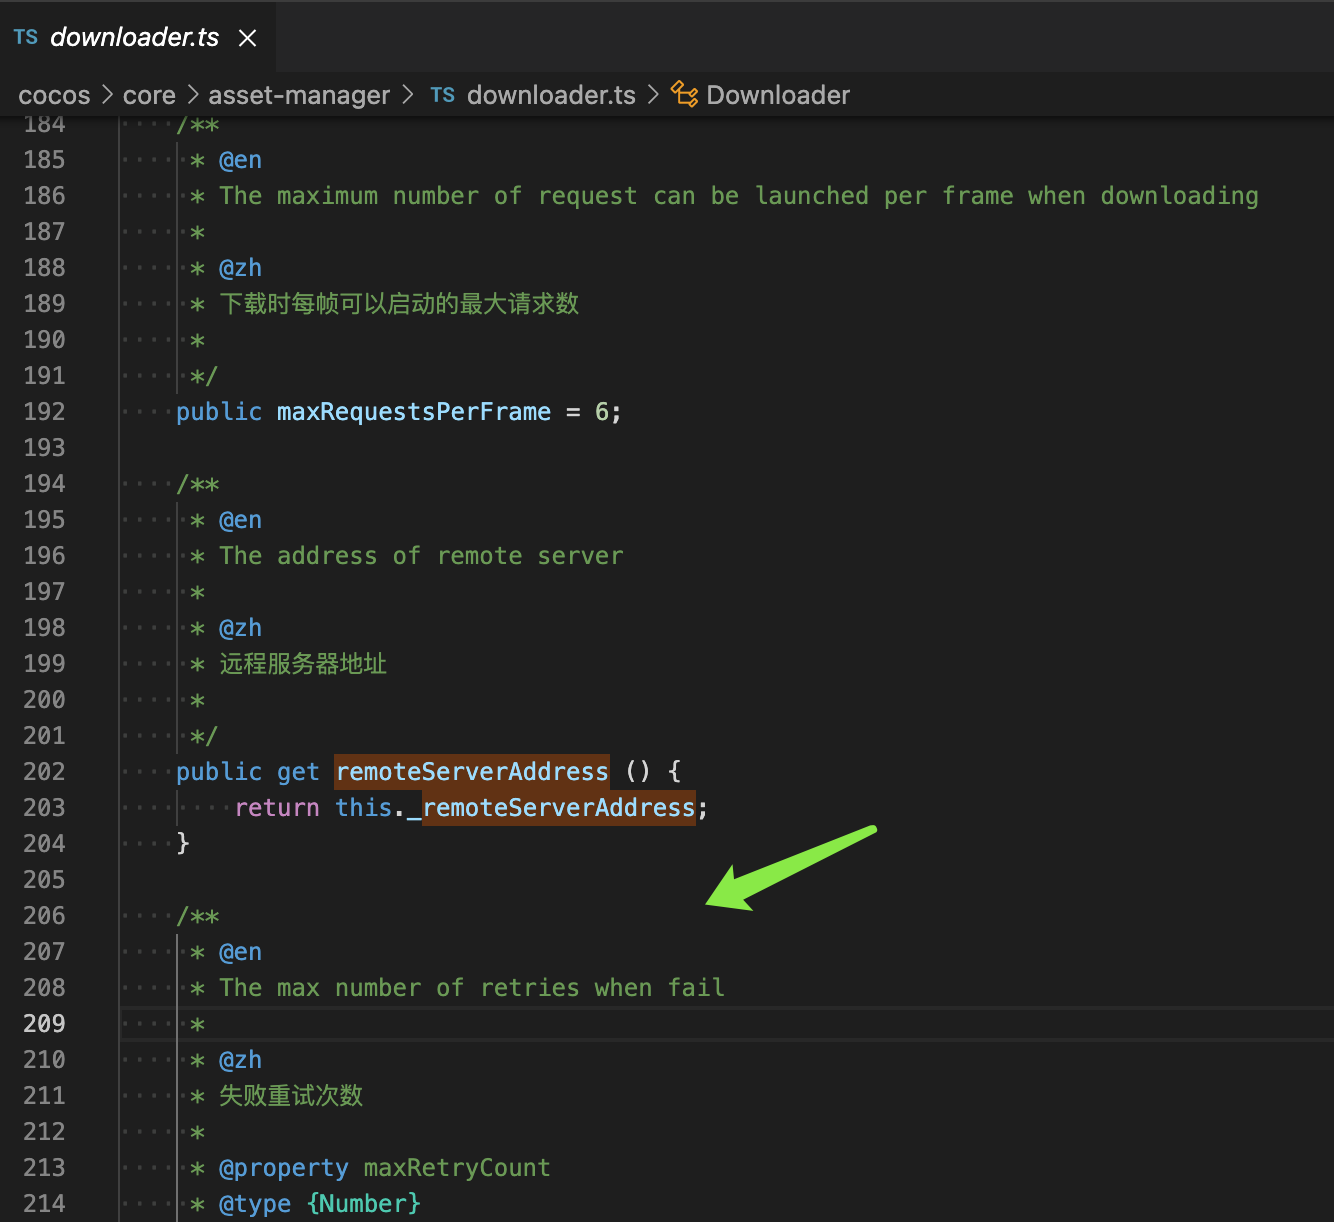The height and width of the screenshot is (1222, 1334).
Task: Close the downloader.ts editor tab
Action: pos(248,38)
